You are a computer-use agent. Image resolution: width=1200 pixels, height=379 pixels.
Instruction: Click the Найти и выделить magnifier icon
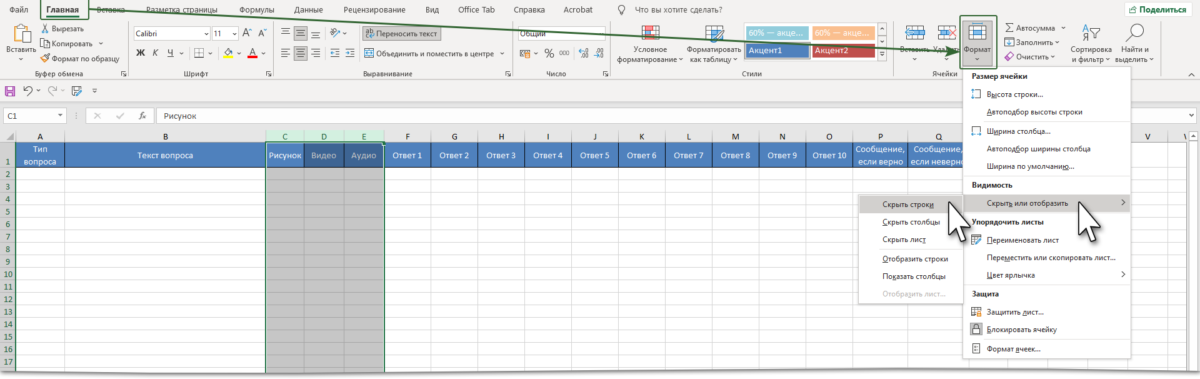(1134, 33)
